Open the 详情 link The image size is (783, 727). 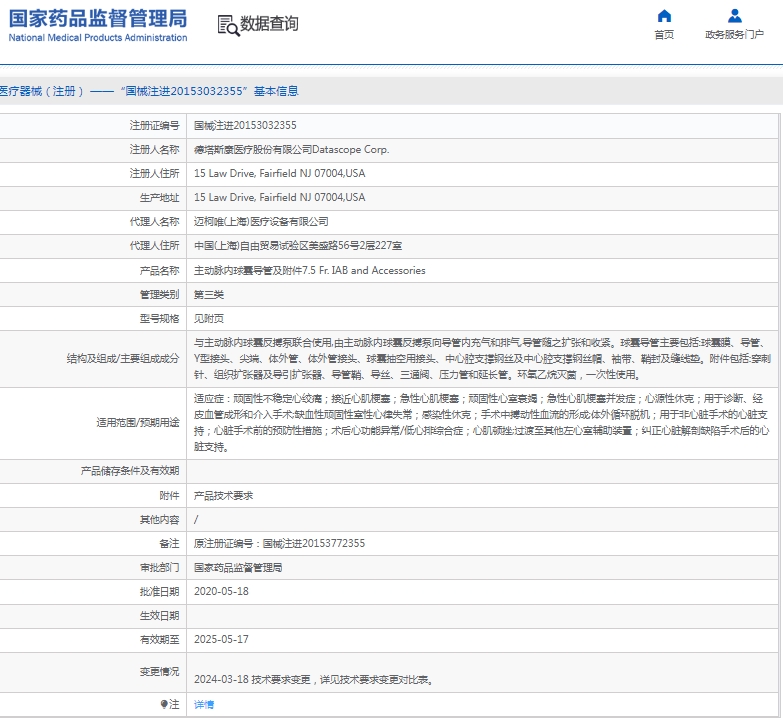point(204,704)
